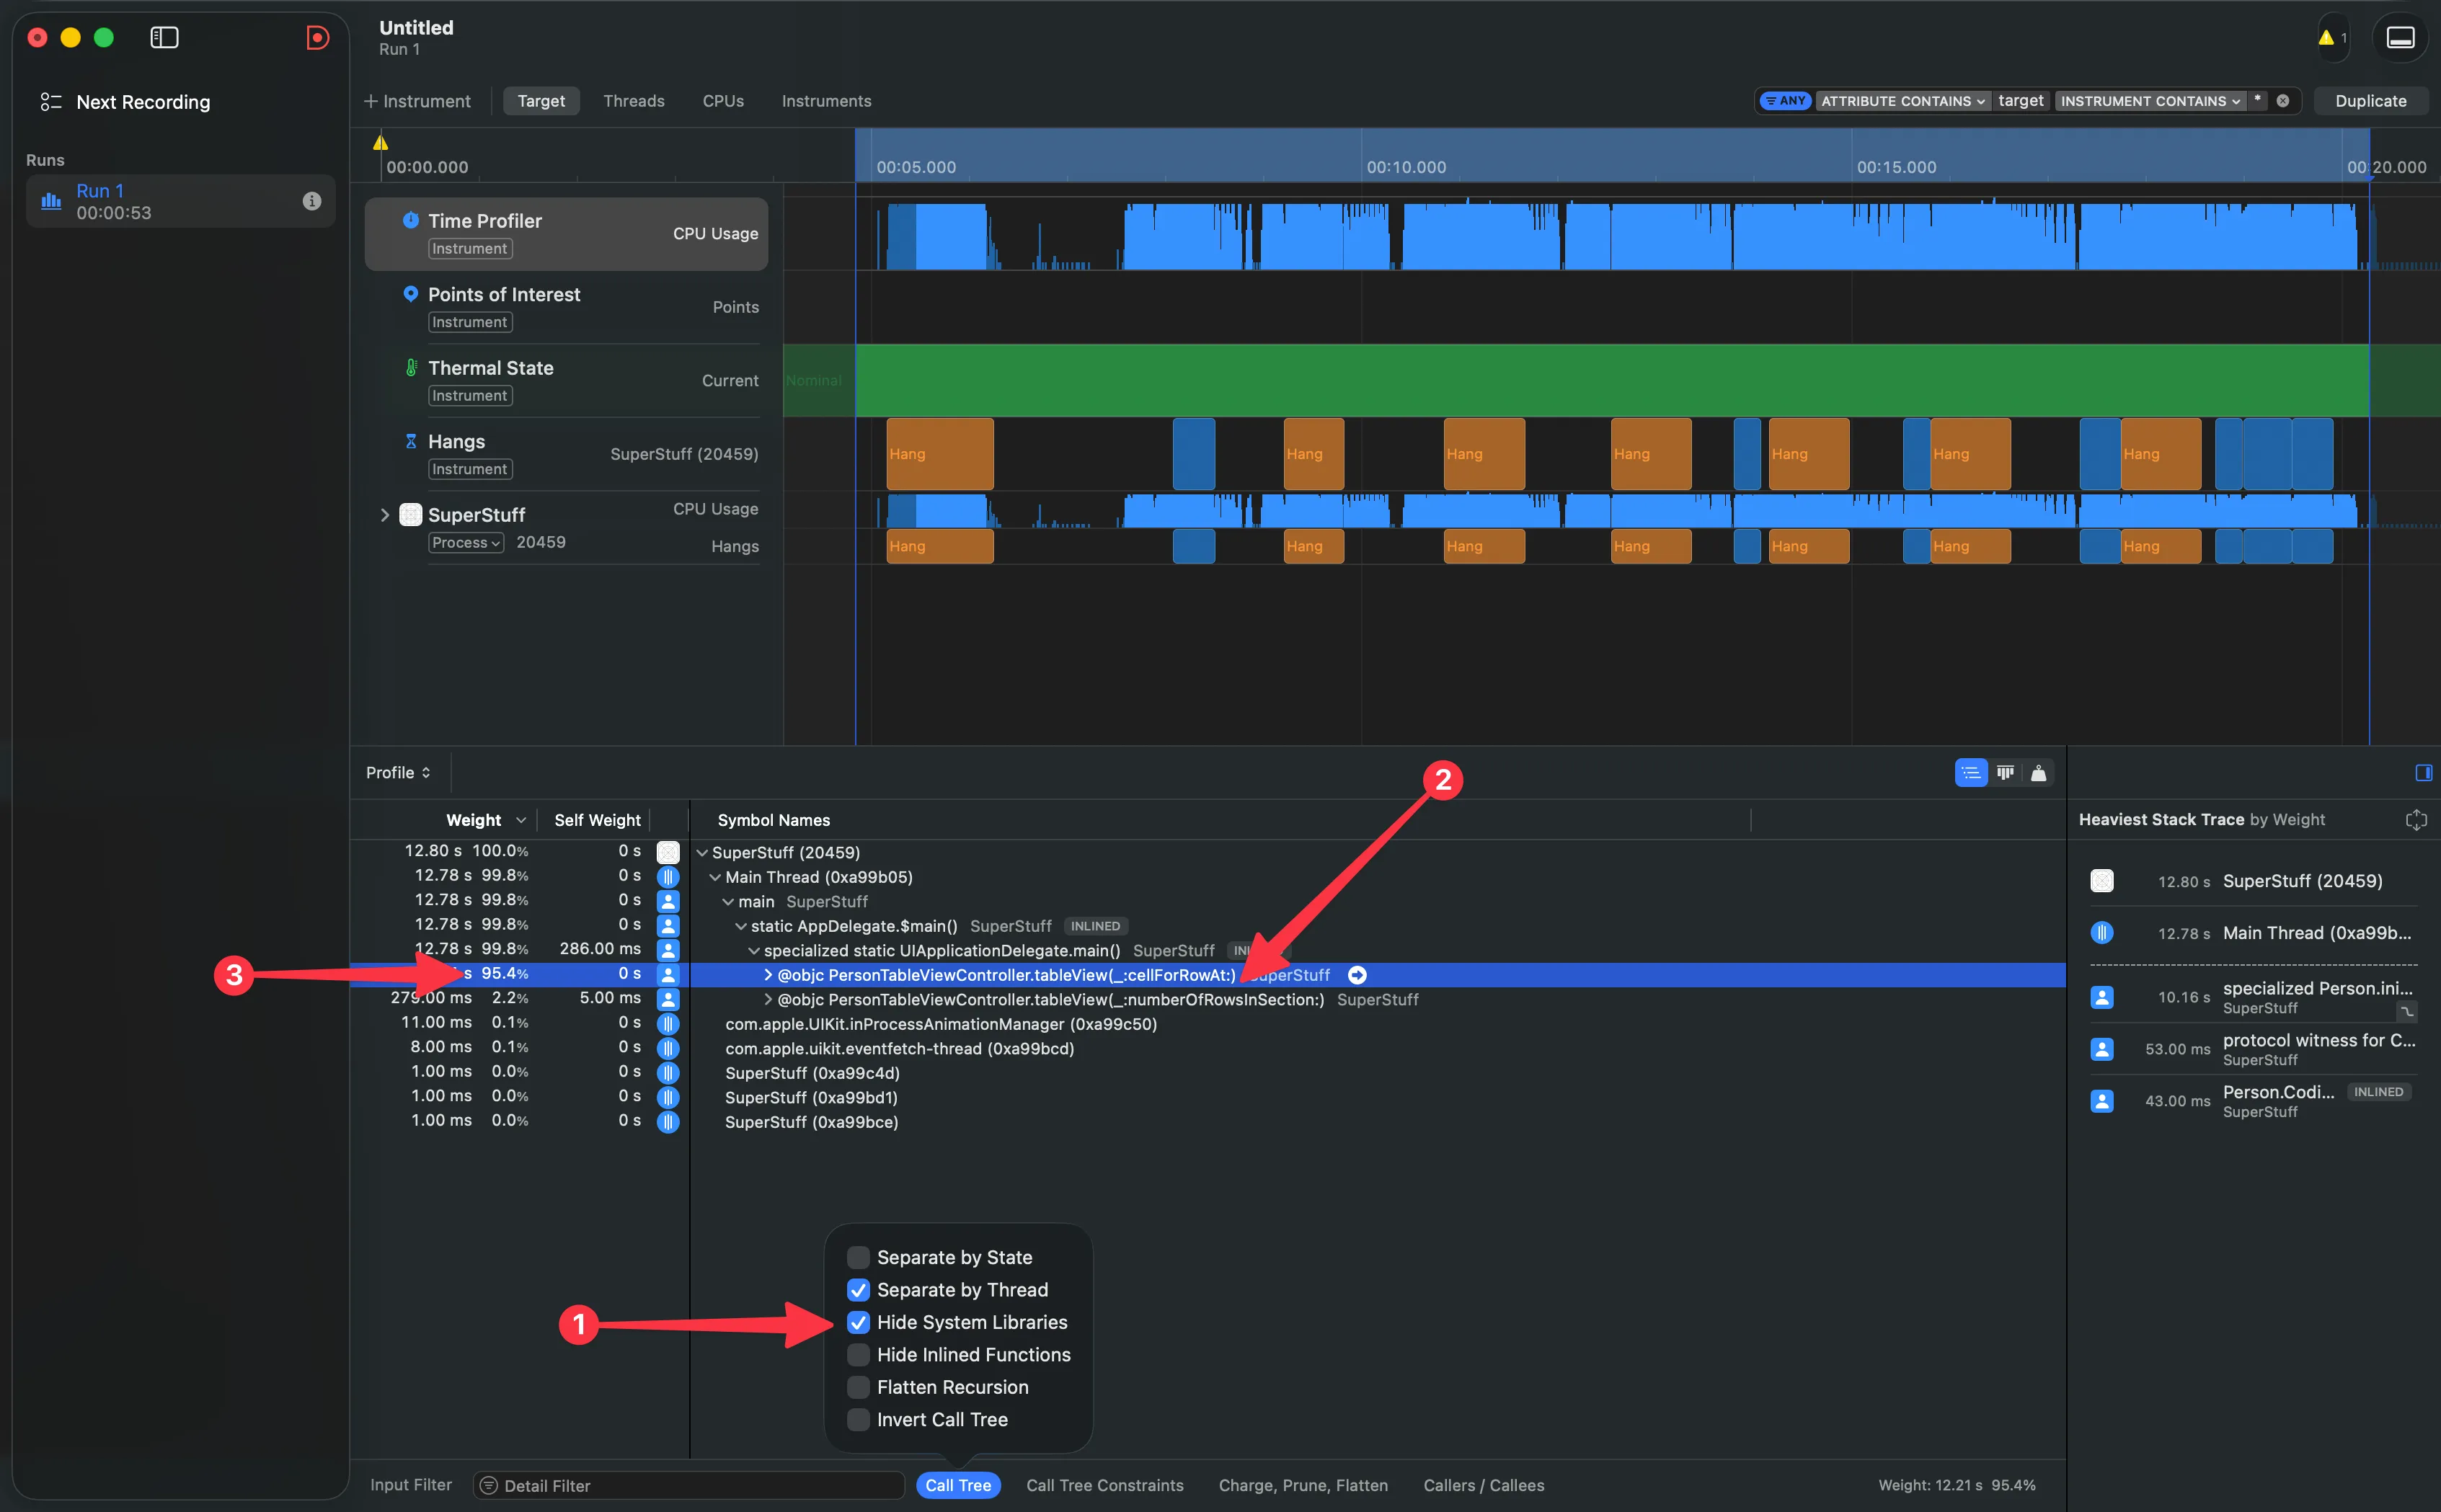Image resolution: width=2441 pixels, height=1512 pixels.
Task: Select the Hangs instrument hourglass icon
Action: coord(412,440)
